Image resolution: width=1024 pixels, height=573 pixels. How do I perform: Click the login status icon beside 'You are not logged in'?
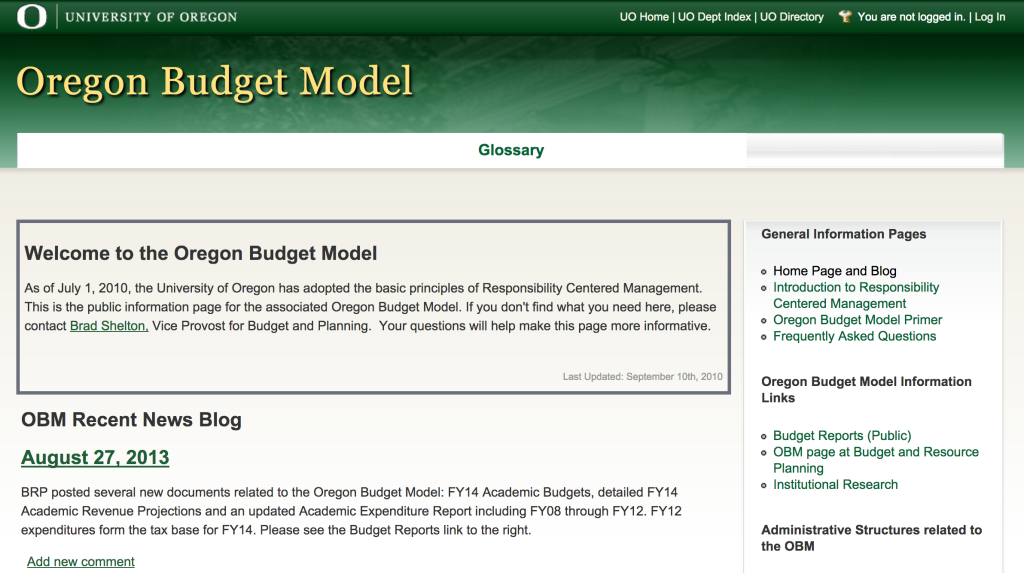[x=845, y=16]
